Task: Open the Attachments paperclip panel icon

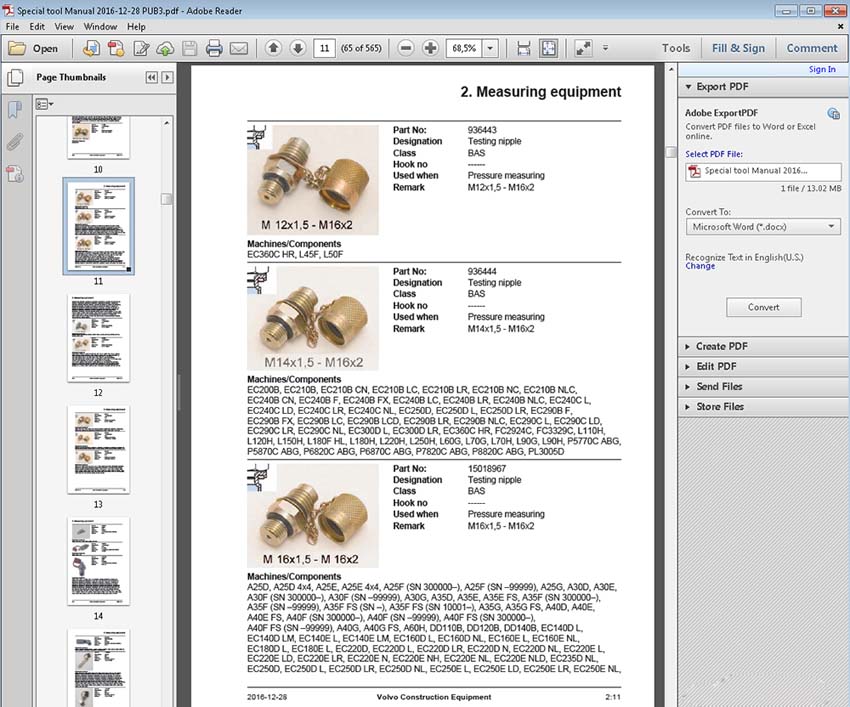Action: pos(15,142)
